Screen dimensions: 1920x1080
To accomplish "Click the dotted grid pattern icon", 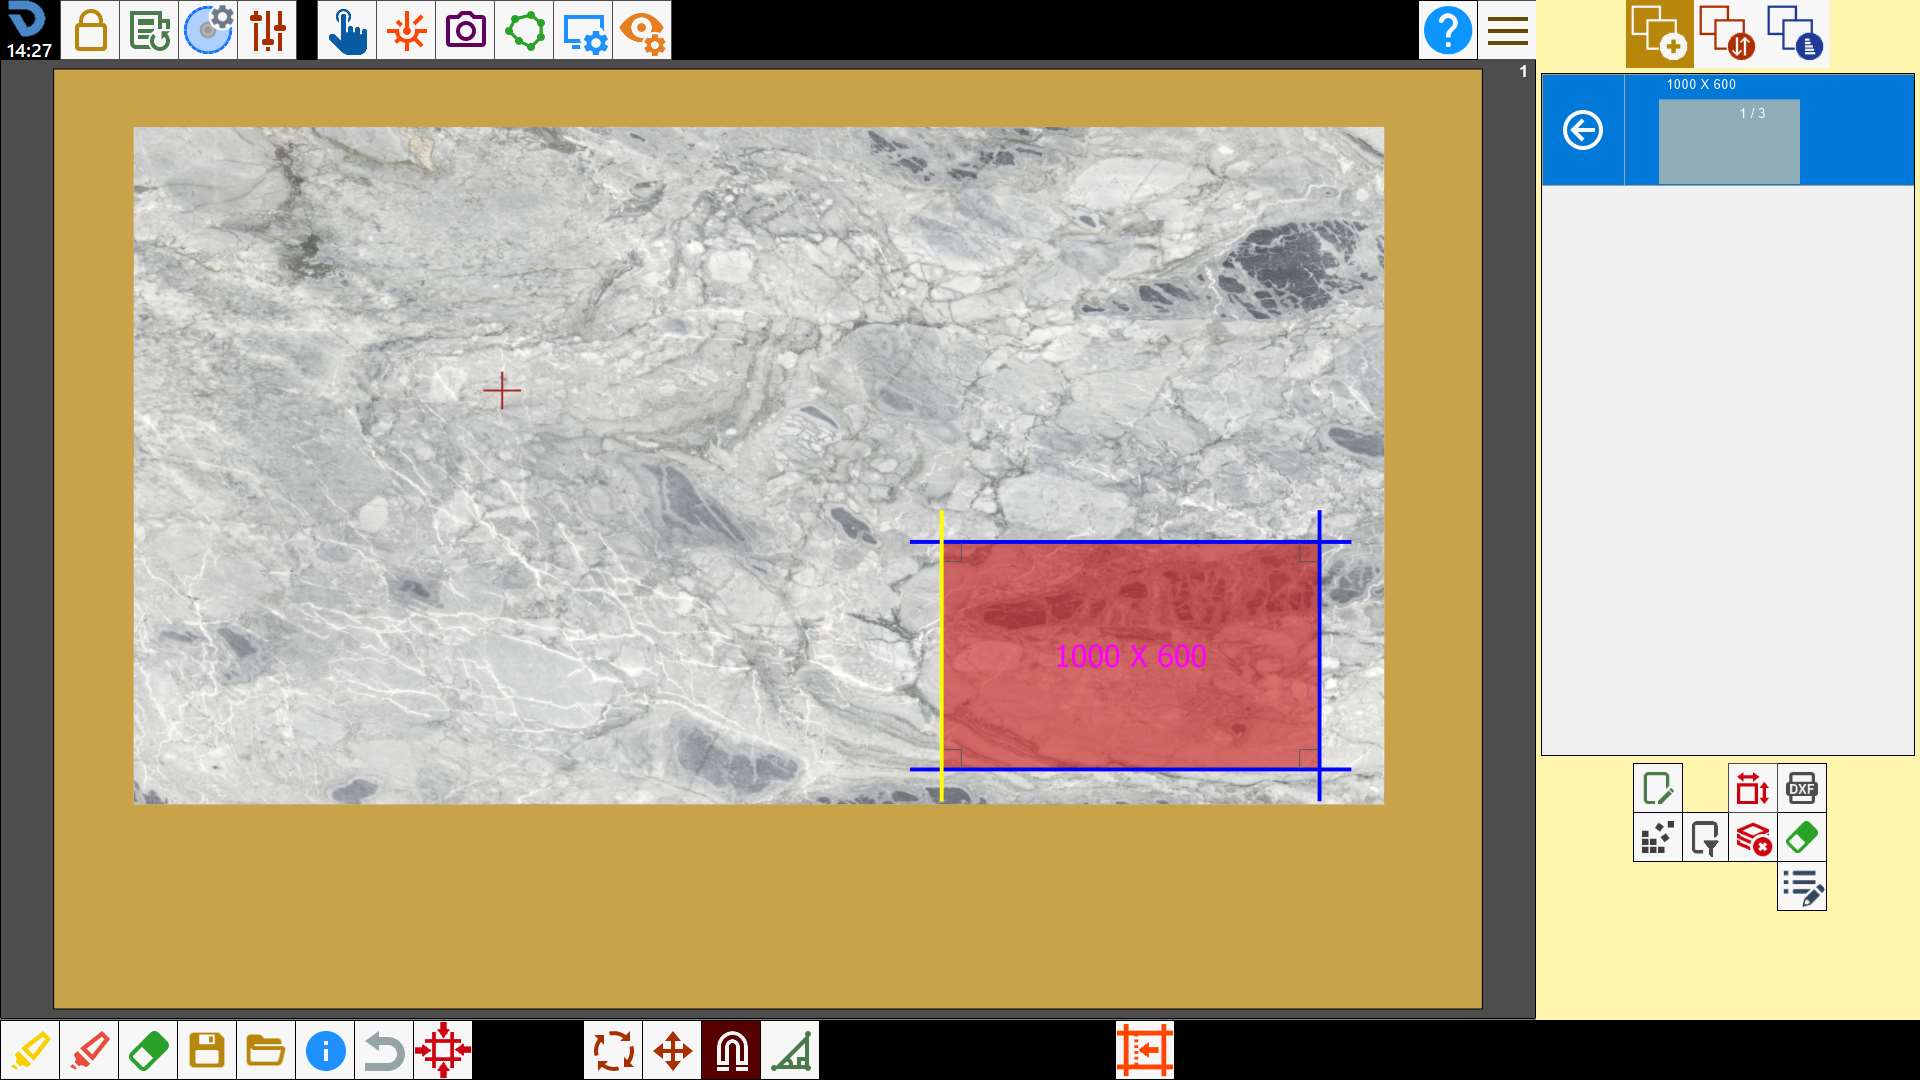I will point(1658,837).
